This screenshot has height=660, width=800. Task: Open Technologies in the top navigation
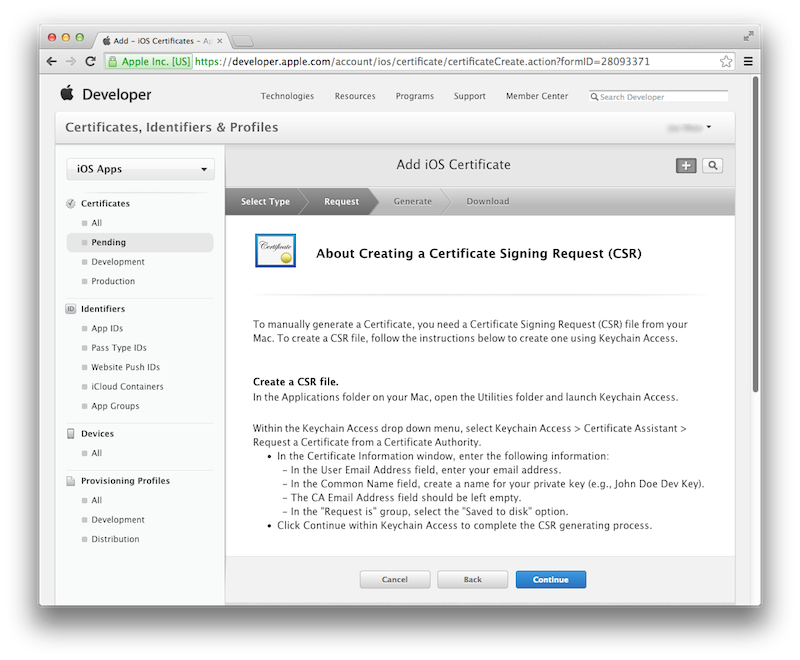(287, 96)
